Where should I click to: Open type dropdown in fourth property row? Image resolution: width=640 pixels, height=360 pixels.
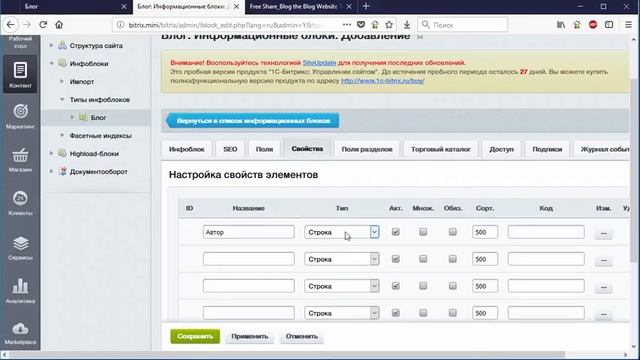coord(342,313)
